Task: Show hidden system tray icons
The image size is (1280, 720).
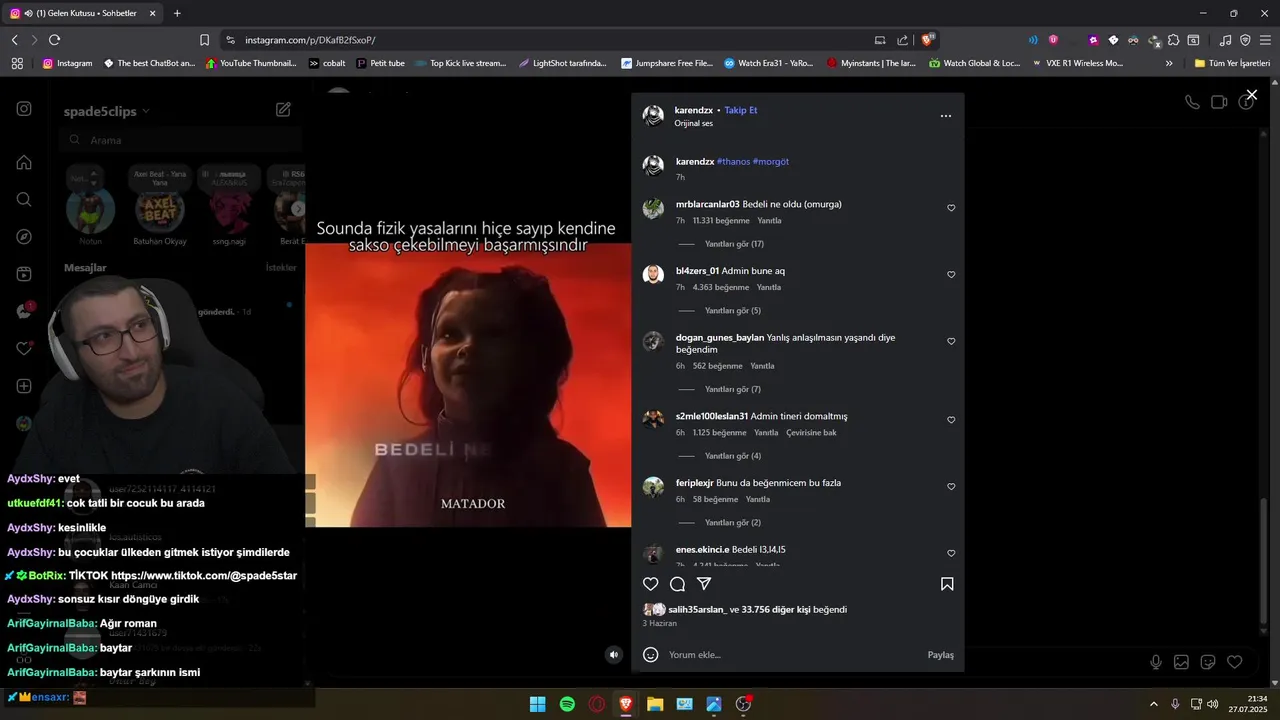Action: click(x=1153, y=704)
